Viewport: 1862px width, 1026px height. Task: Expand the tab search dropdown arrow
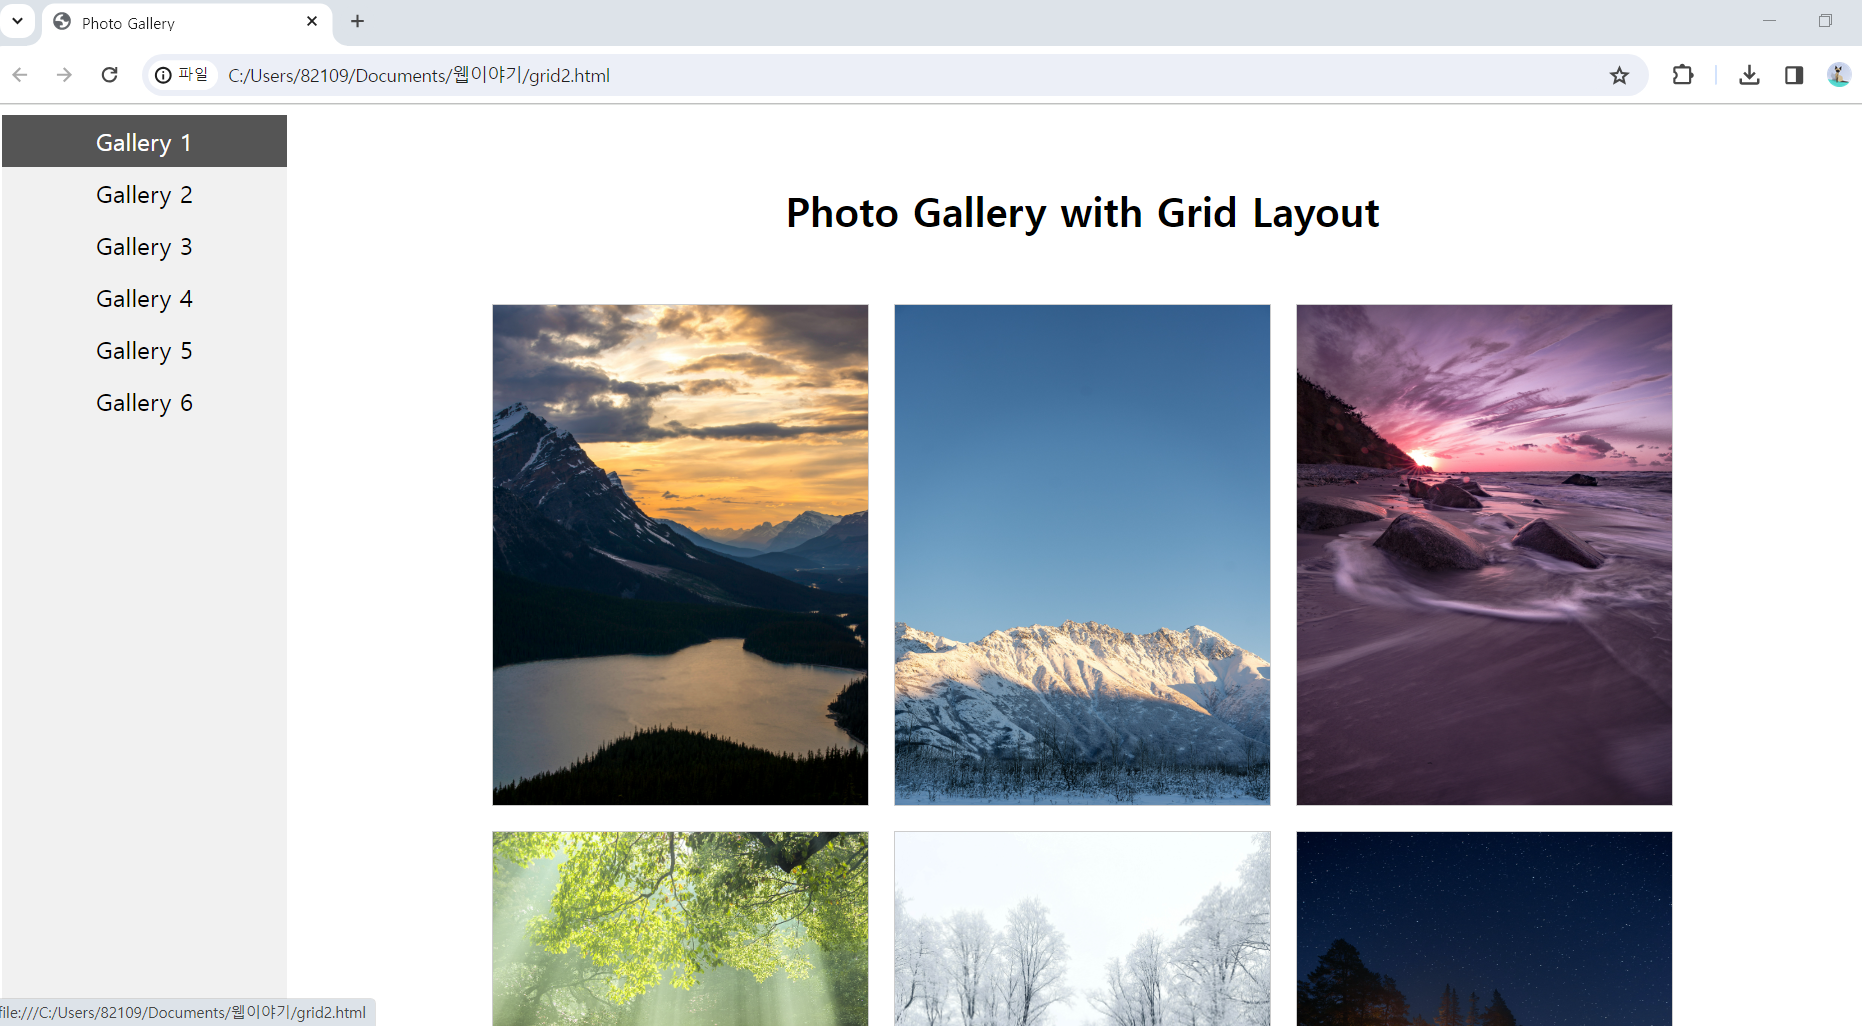point(17,21)
